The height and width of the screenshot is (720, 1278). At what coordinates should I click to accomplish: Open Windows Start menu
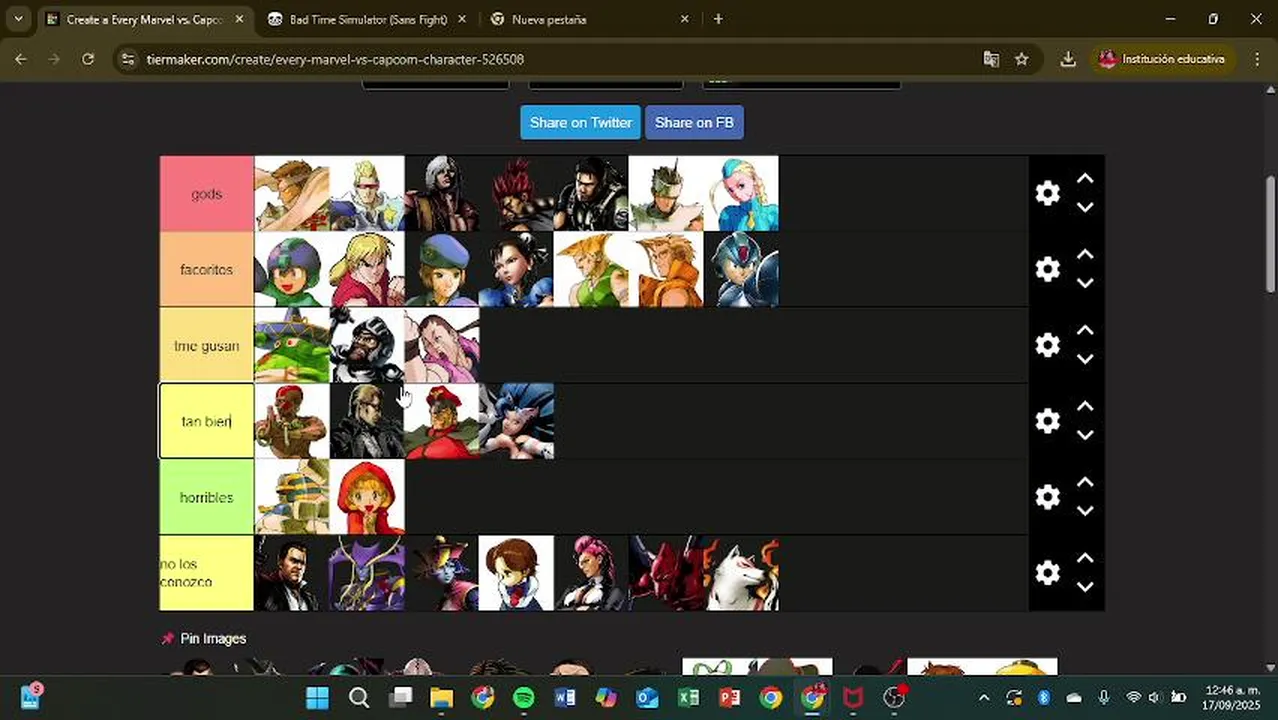tap(318, 697)
